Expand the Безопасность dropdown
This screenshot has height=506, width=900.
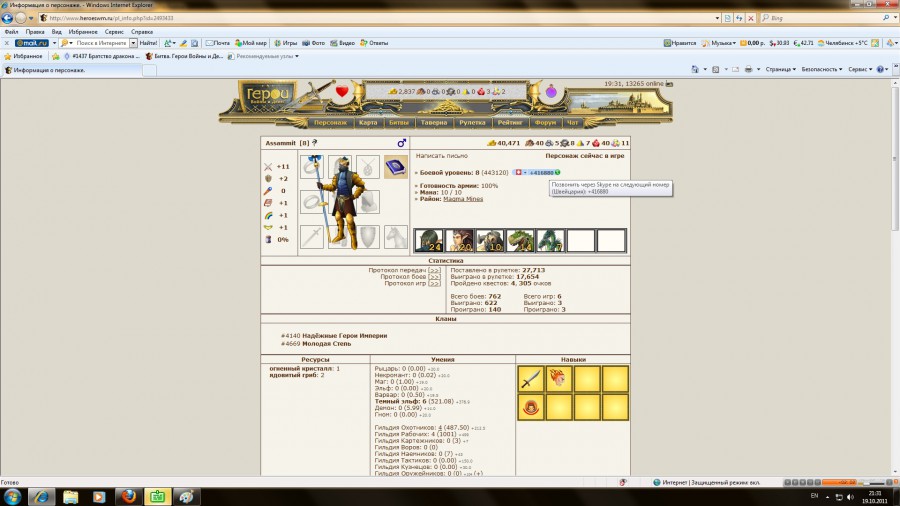[822, 69]
